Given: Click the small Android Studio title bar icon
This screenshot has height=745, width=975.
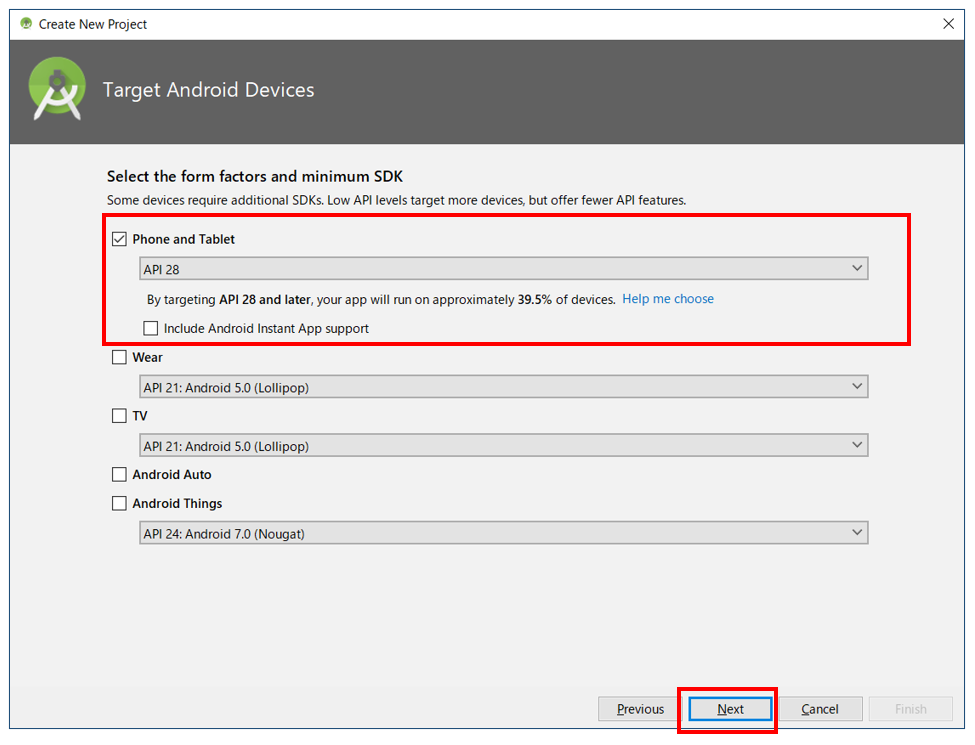Looking at the screenshot, I should 26,24.
